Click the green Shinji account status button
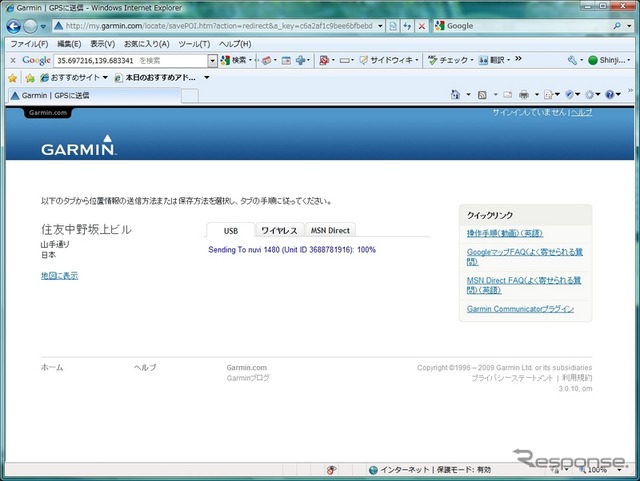The width and height of the screenshot is (640, 481). pos(609,60)
